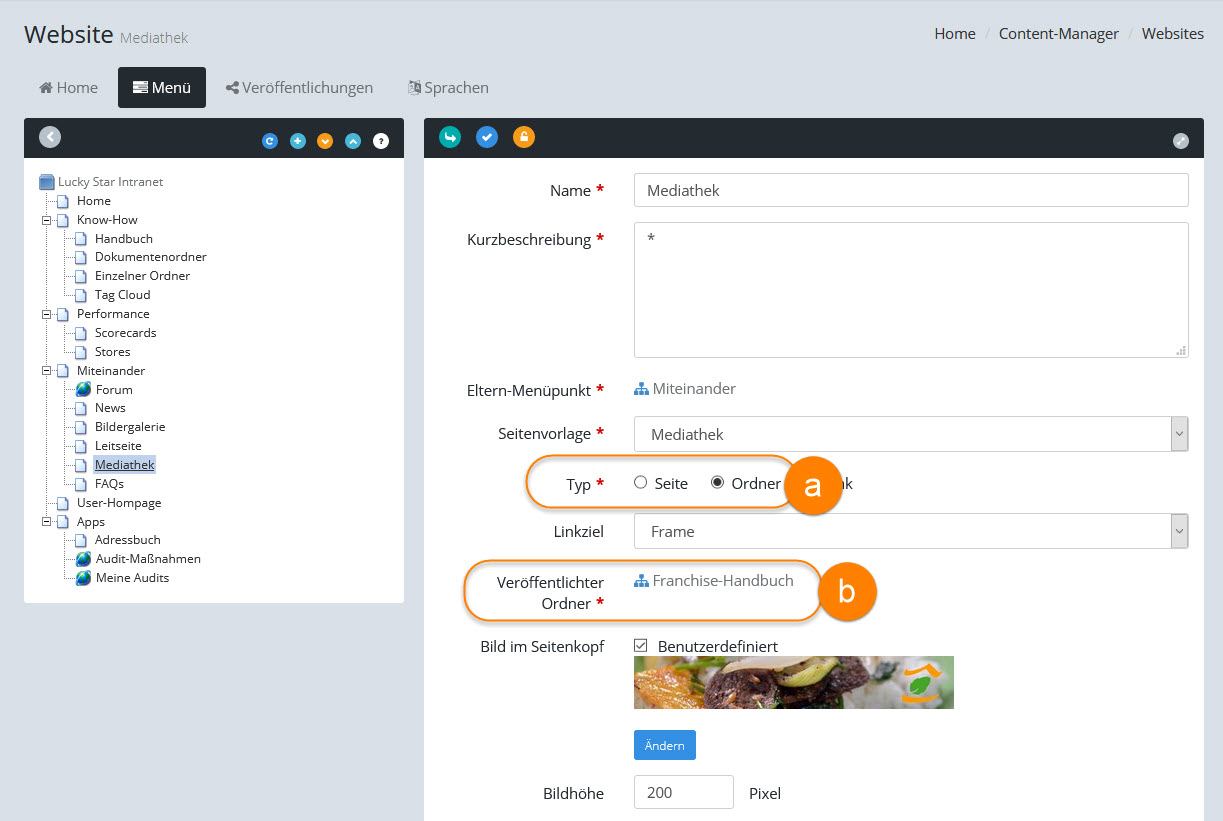The image size is (1223, 821).
Task: Click the refresh icon in tree toolbar
Action: pos(269,141)
